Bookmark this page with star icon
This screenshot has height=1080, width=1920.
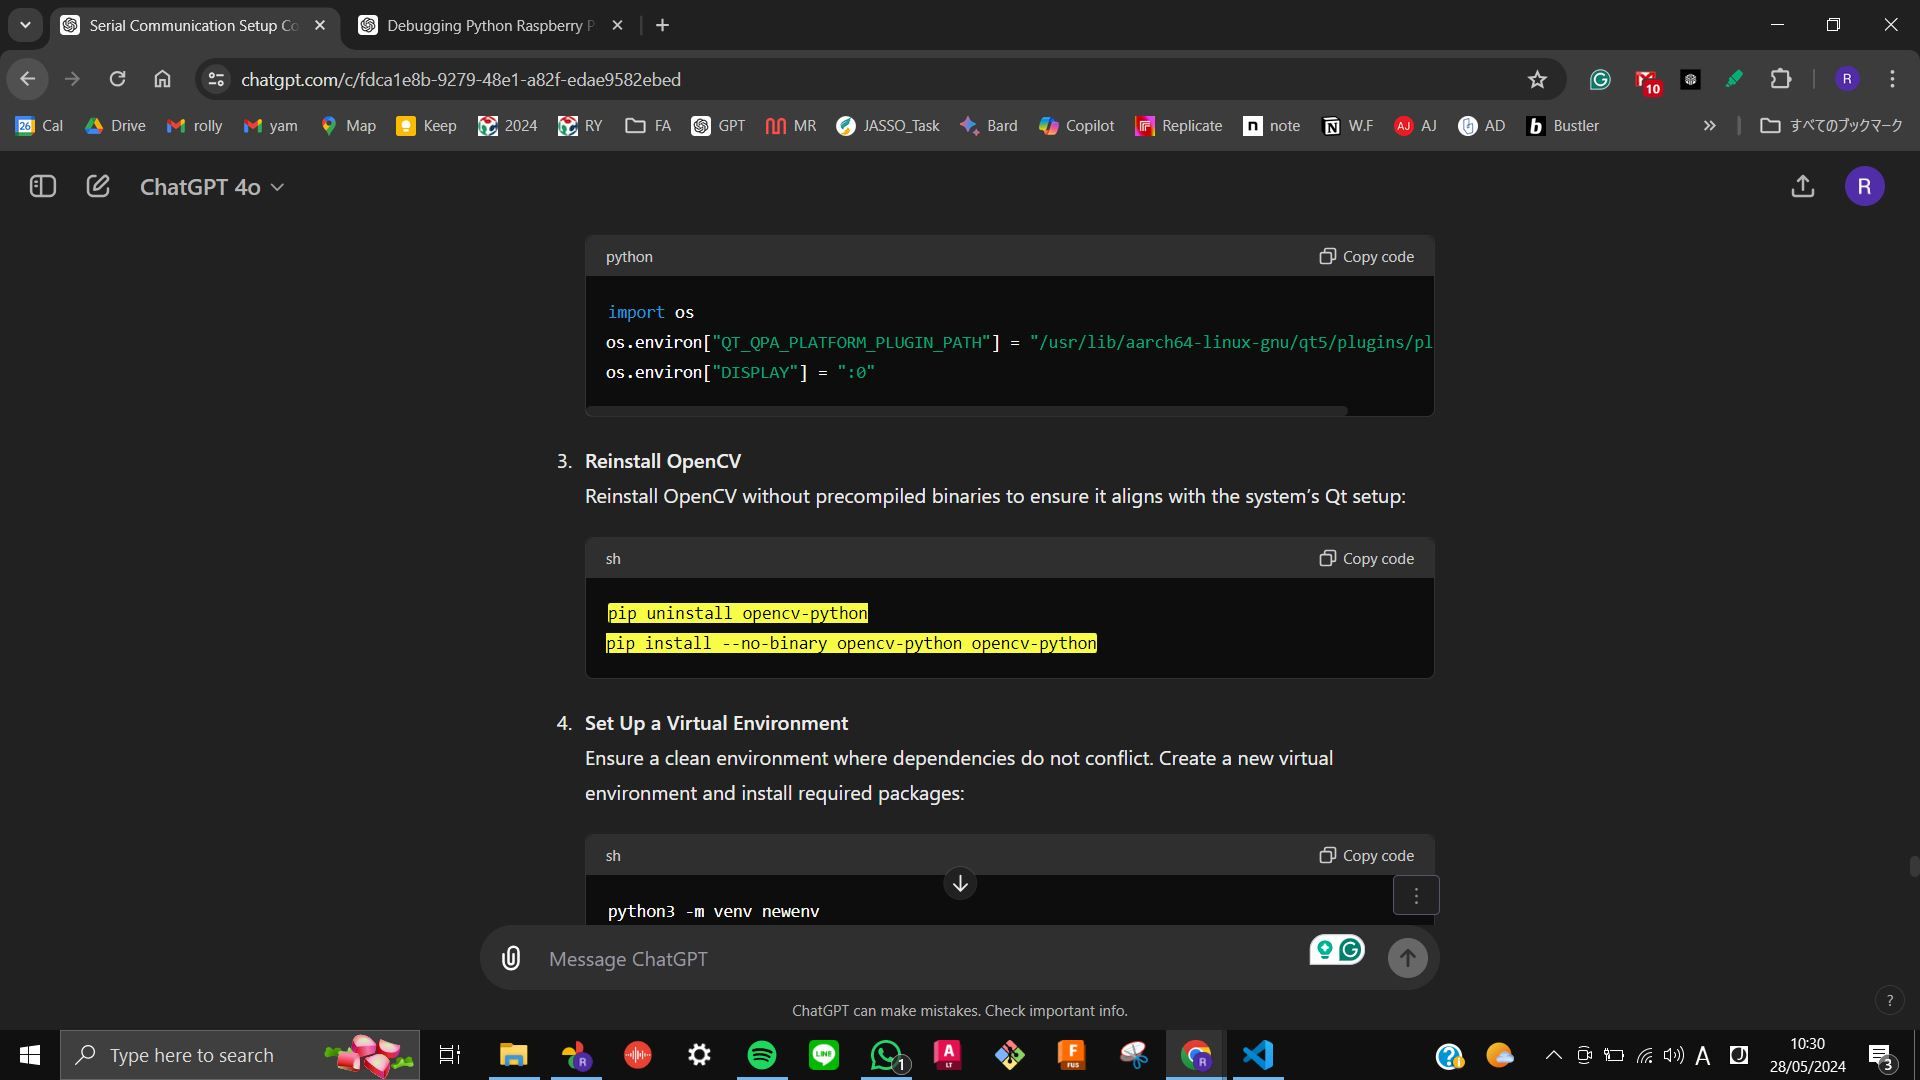pos(1537,80)
